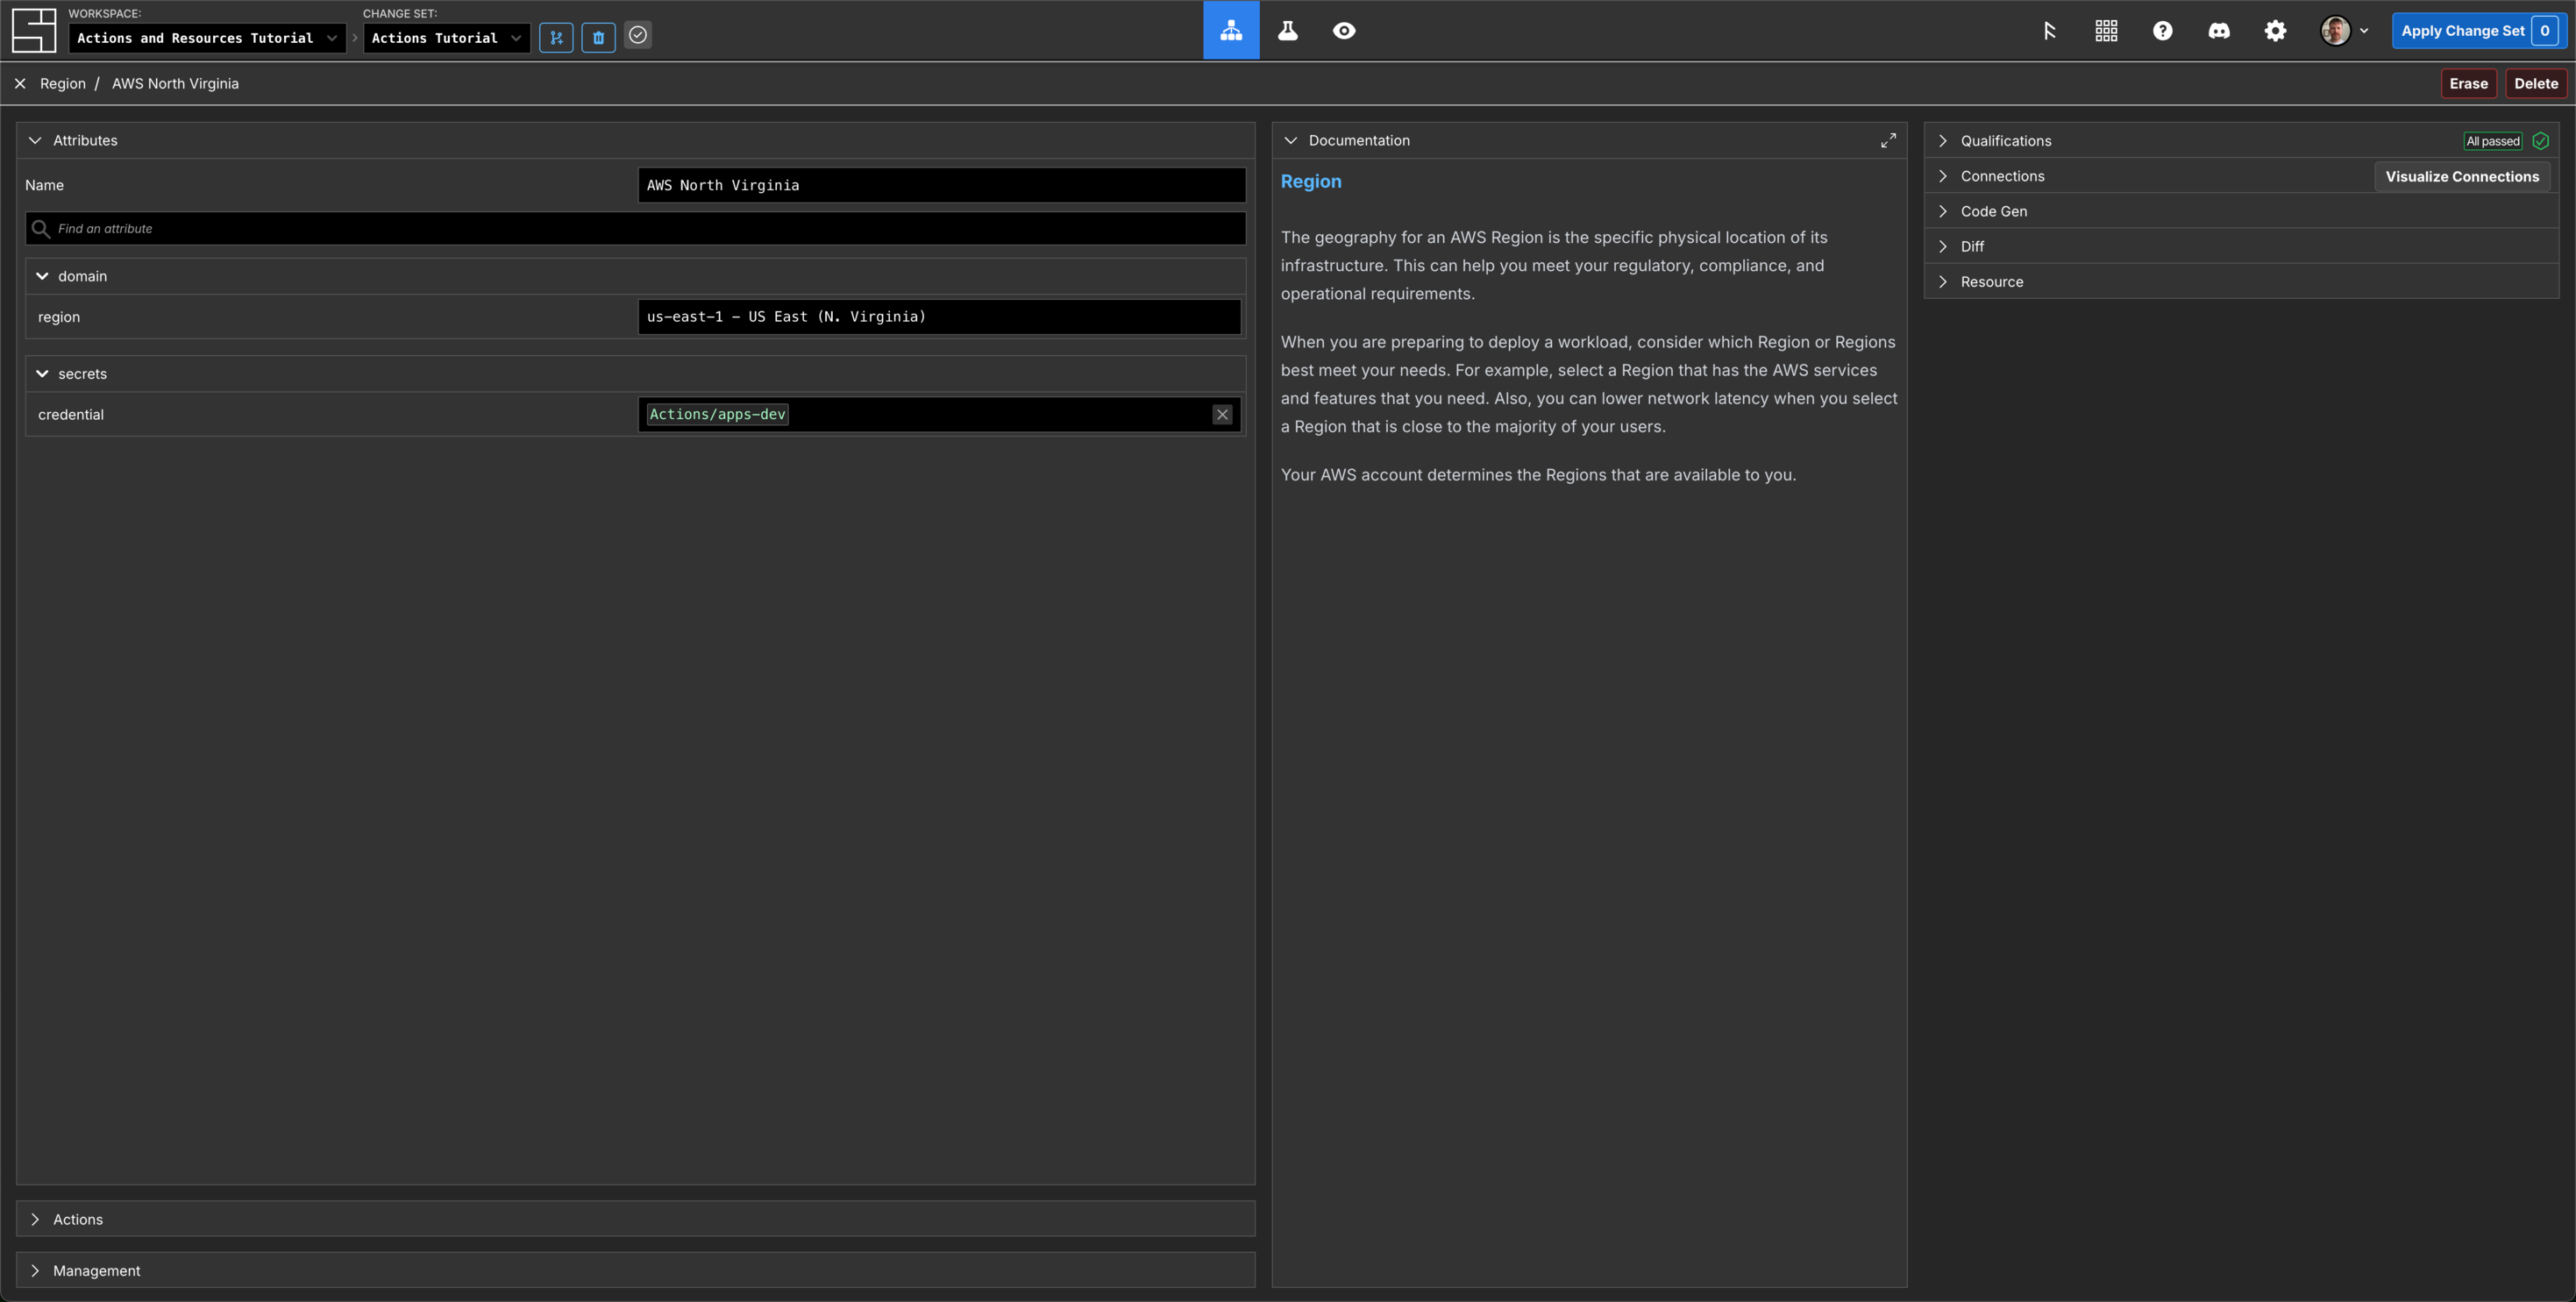
Task: Click the green qualifications passed check icon
Action: tap(2540, 141)
